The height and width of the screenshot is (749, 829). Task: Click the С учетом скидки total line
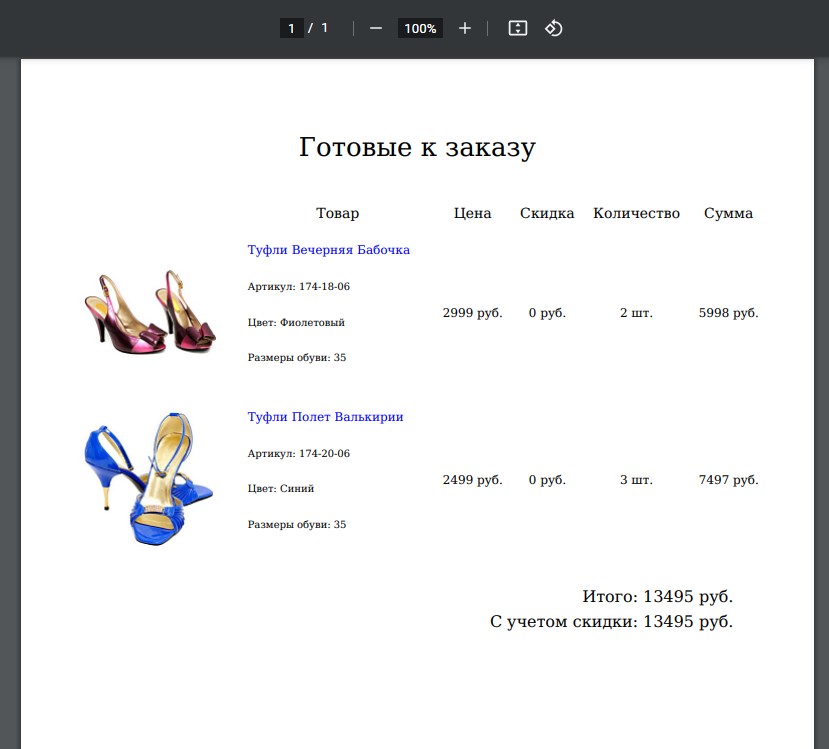pos(611,621)
